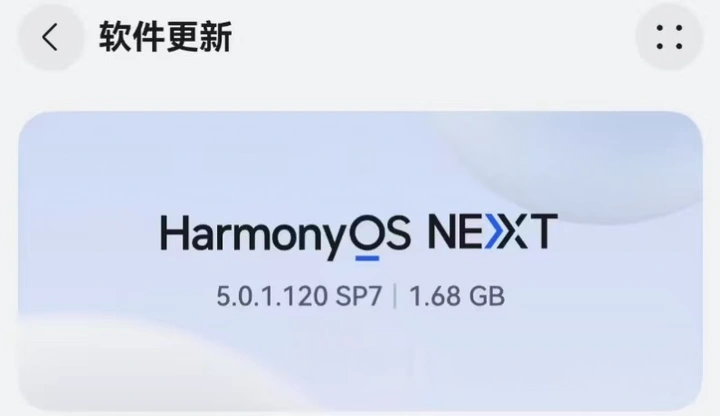This screenshot has width=720, height=416.
Task: Click the NEXT wordmark in the banner
Action: pyautogui.click(x=493, y=231)
